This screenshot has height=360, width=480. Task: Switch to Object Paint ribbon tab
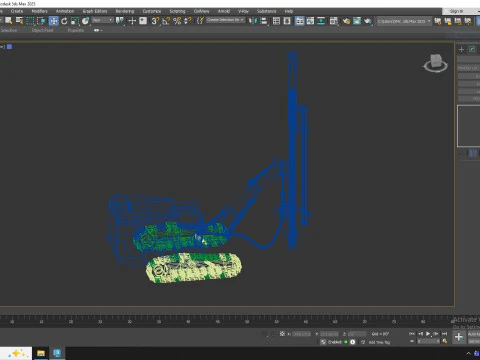(x=42, y=30)
